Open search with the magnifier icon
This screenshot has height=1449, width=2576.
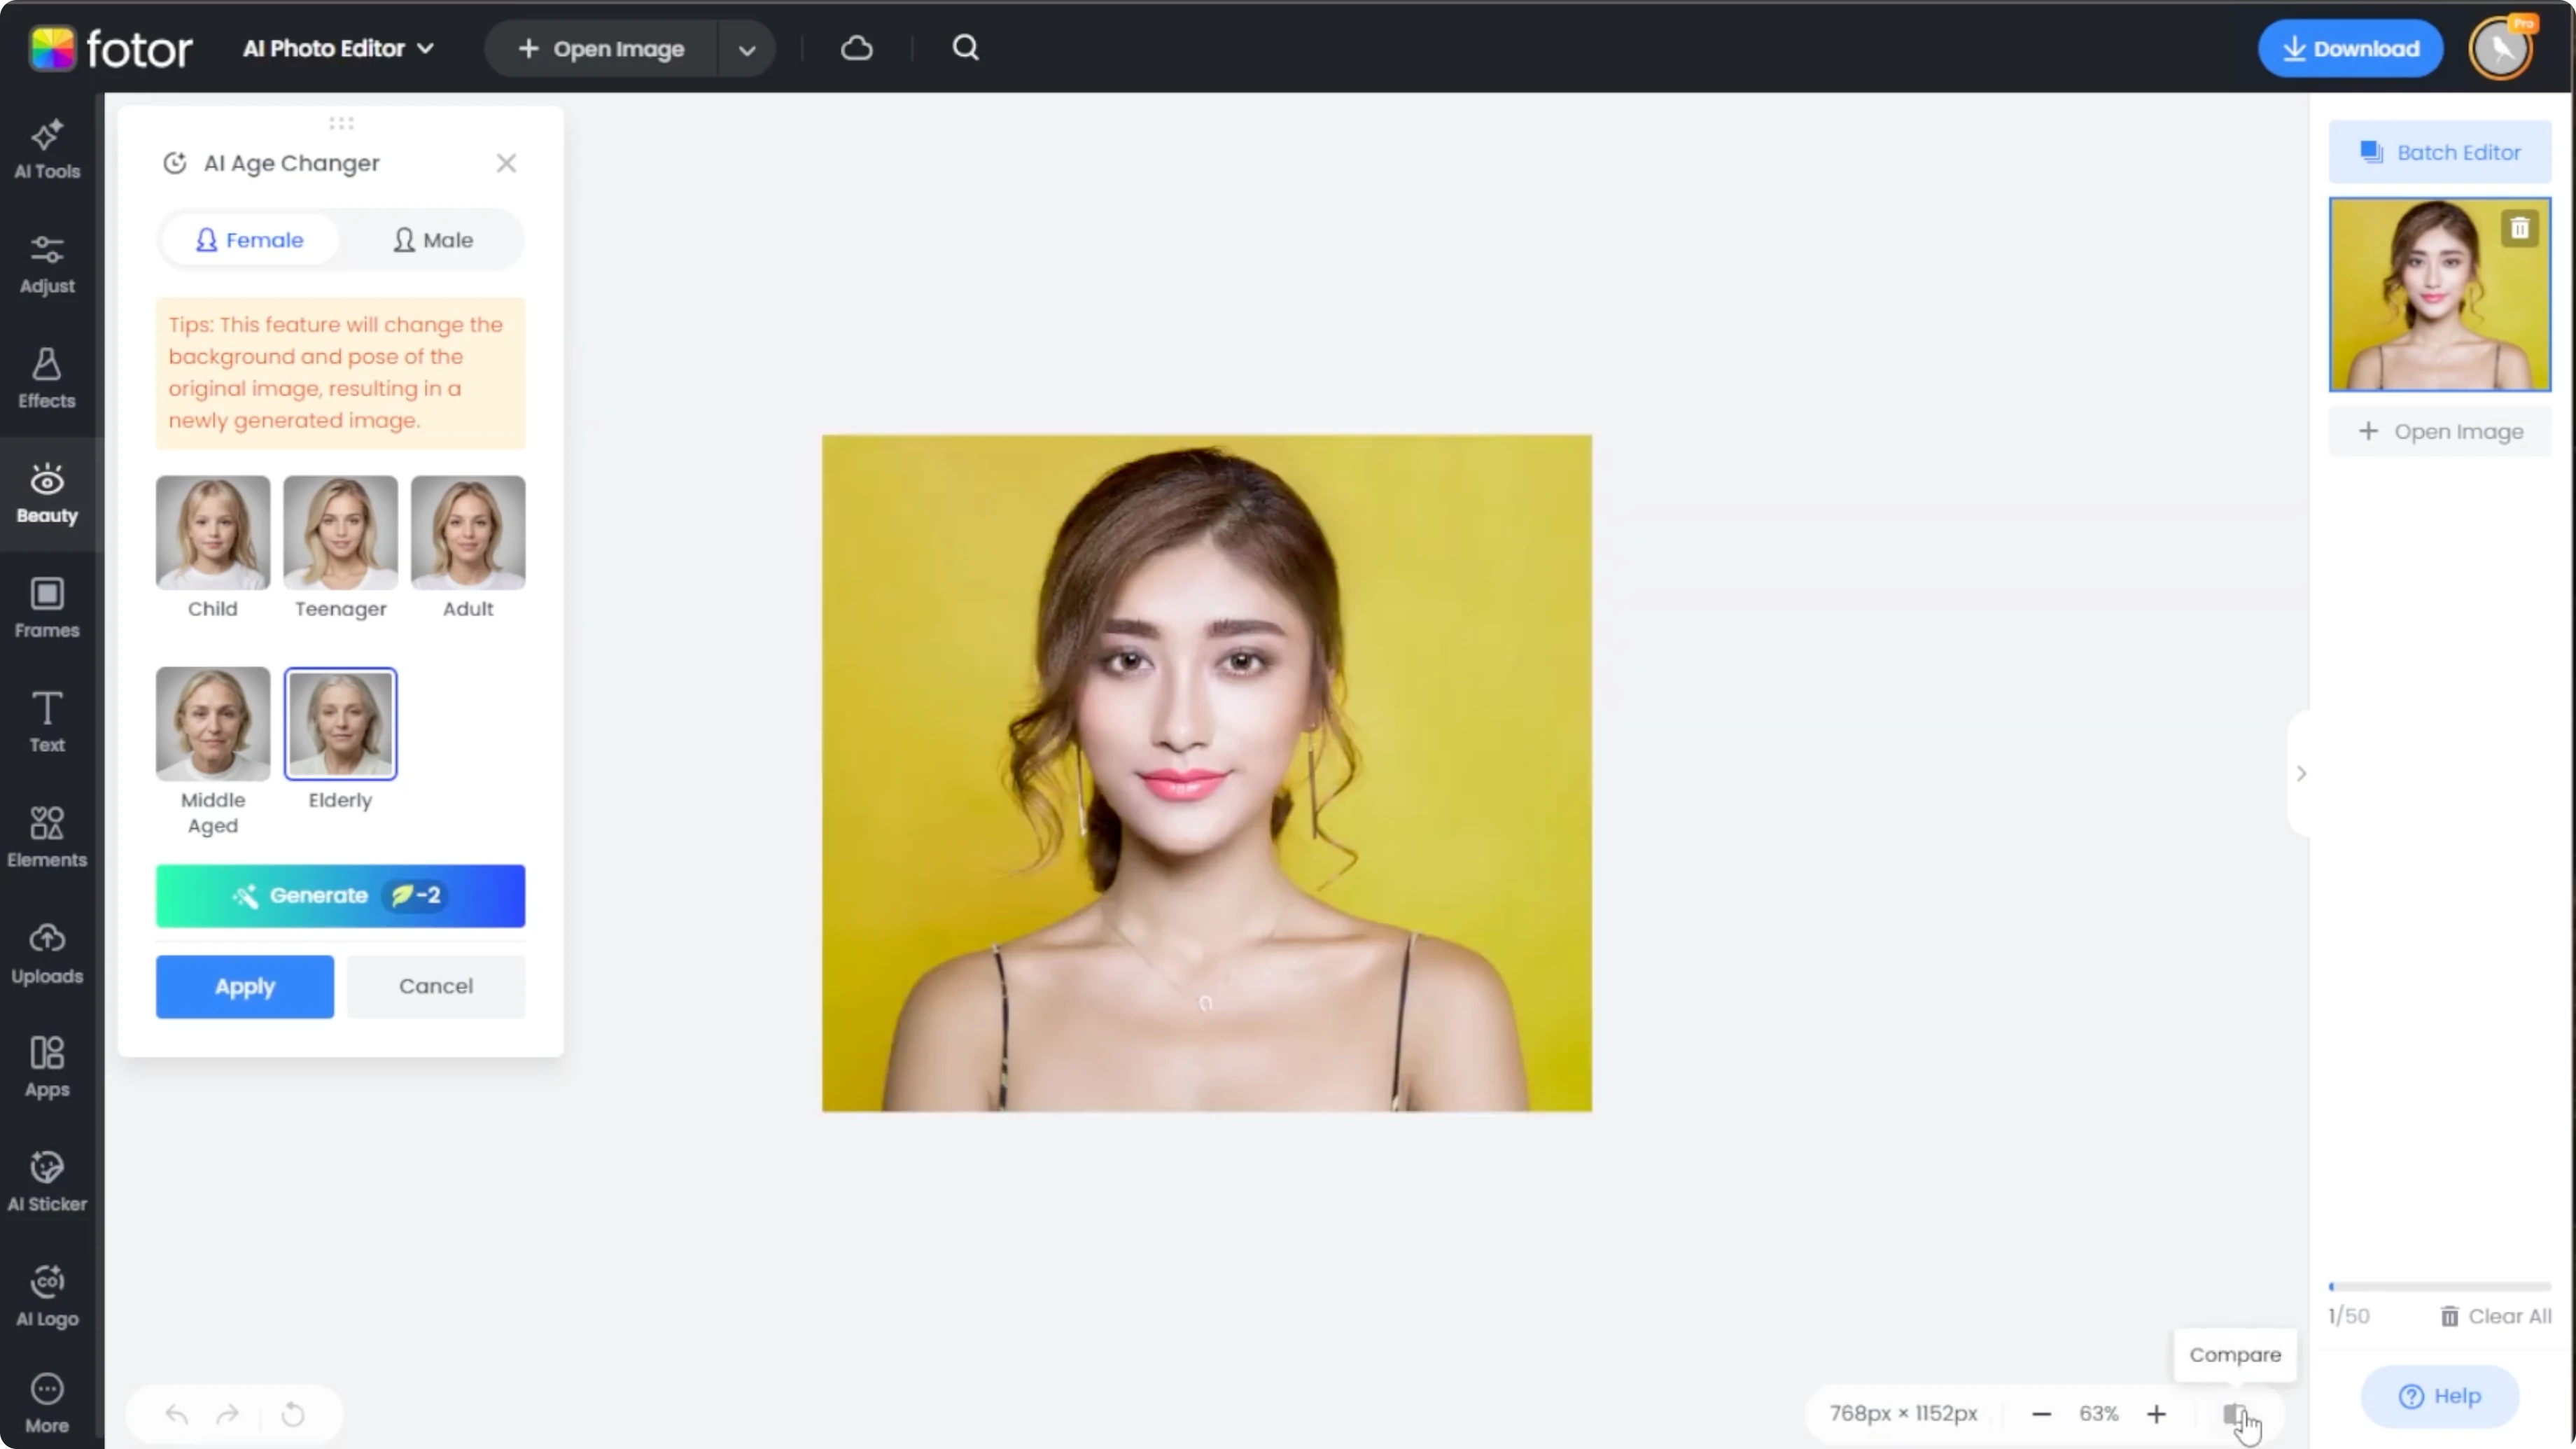965,48
